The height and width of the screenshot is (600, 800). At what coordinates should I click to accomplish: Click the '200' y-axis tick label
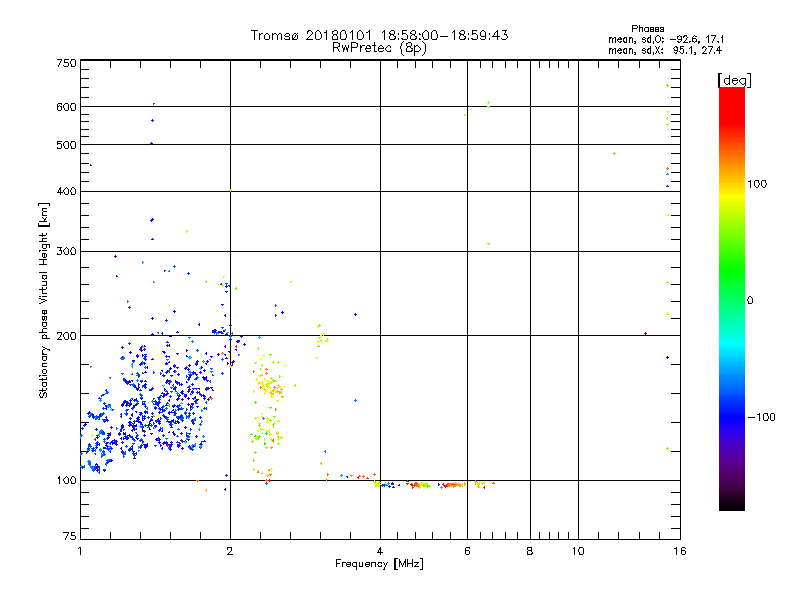[x=66, y=336]
